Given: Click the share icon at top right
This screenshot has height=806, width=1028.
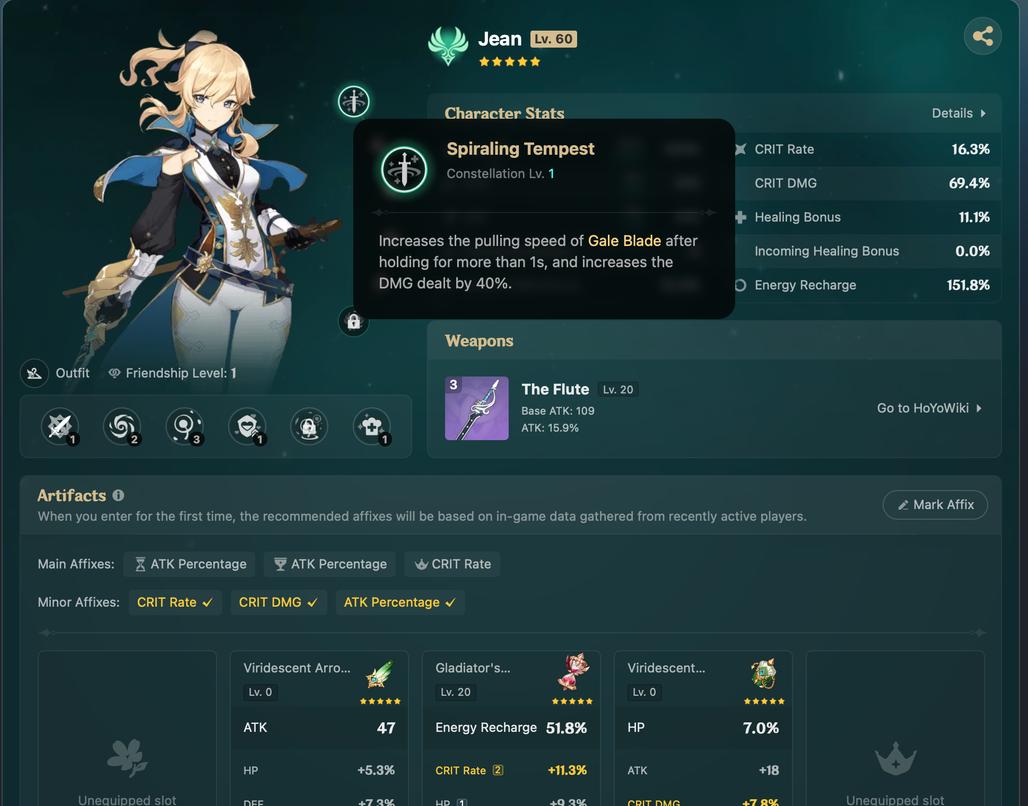Looking at the screenshot, I should [x=982, y=35].
